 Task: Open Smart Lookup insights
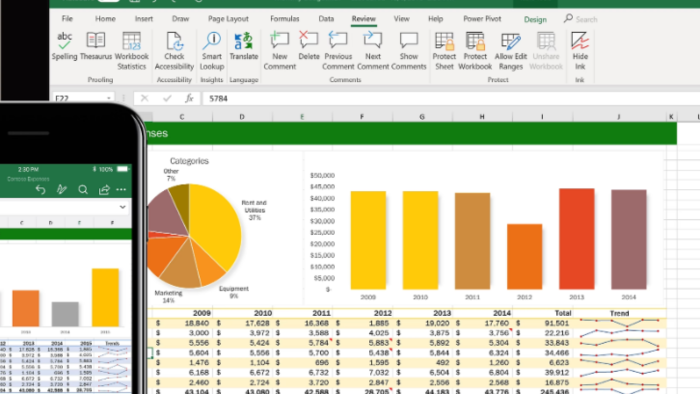click(x=212, y=51)
